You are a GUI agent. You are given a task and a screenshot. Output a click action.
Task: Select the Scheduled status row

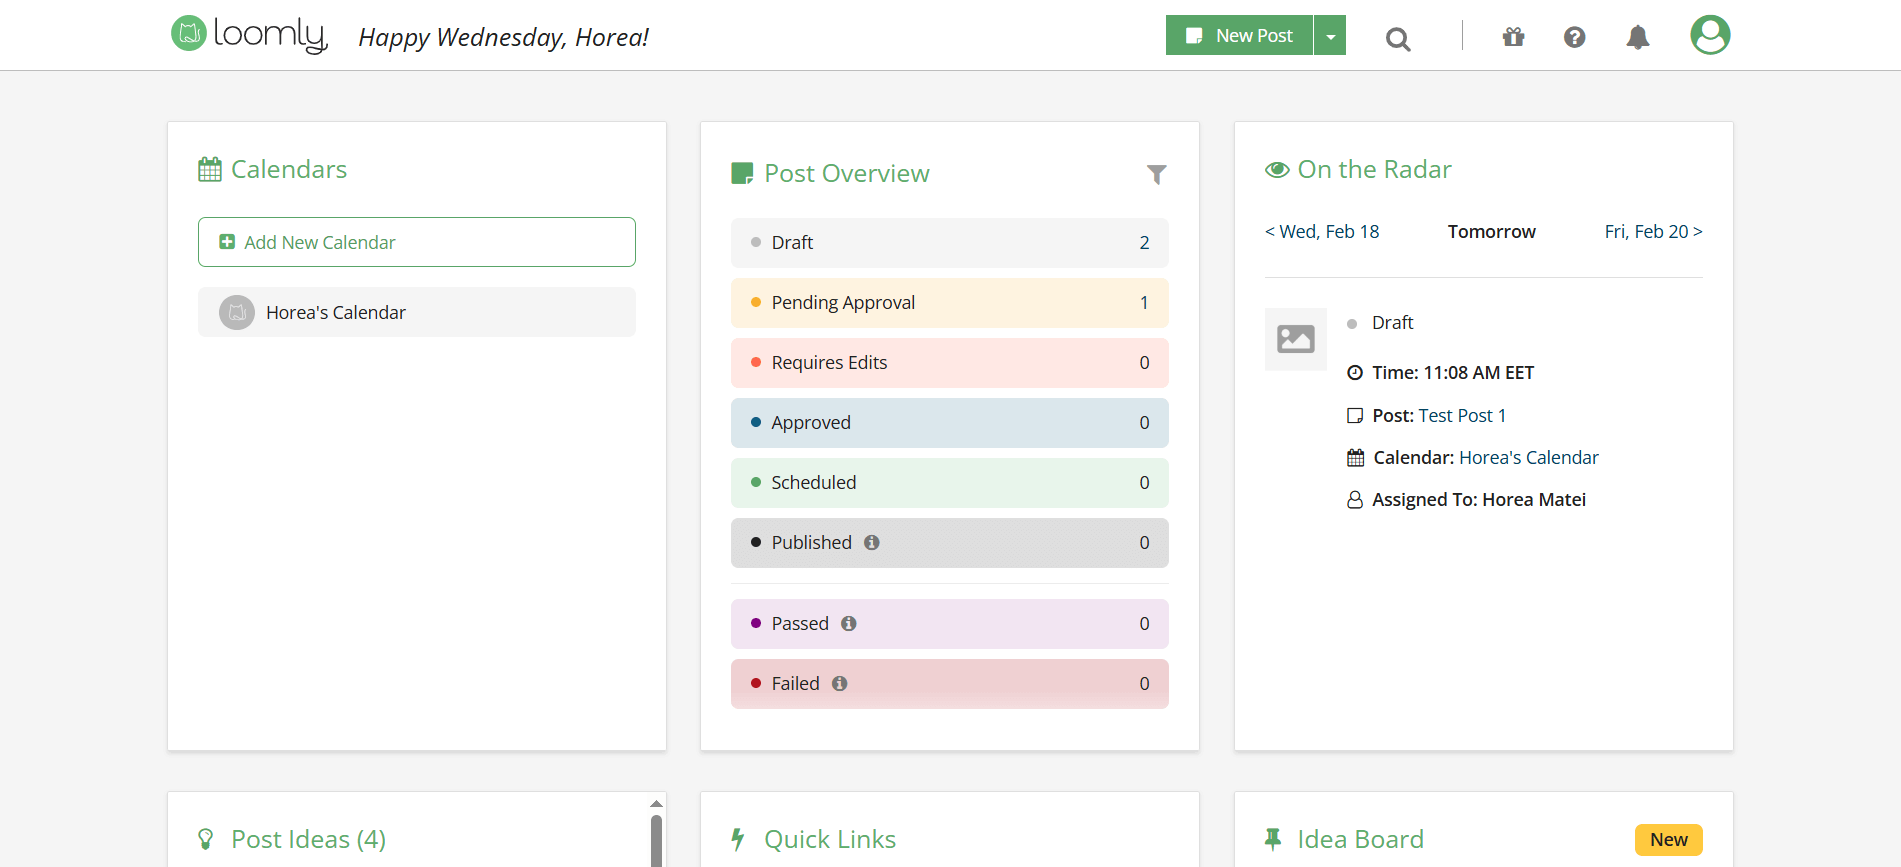point(950,483)
